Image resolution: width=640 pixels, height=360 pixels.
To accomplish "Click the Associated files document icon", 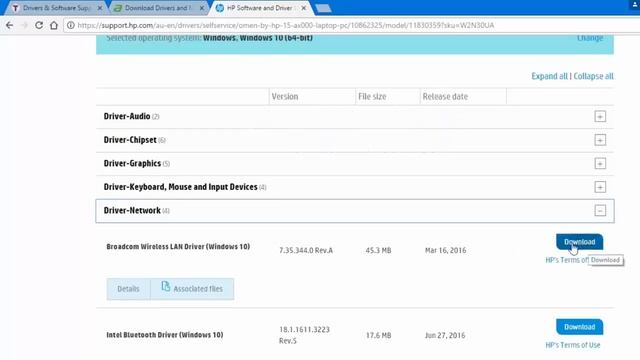I will (x=165, y=287).
